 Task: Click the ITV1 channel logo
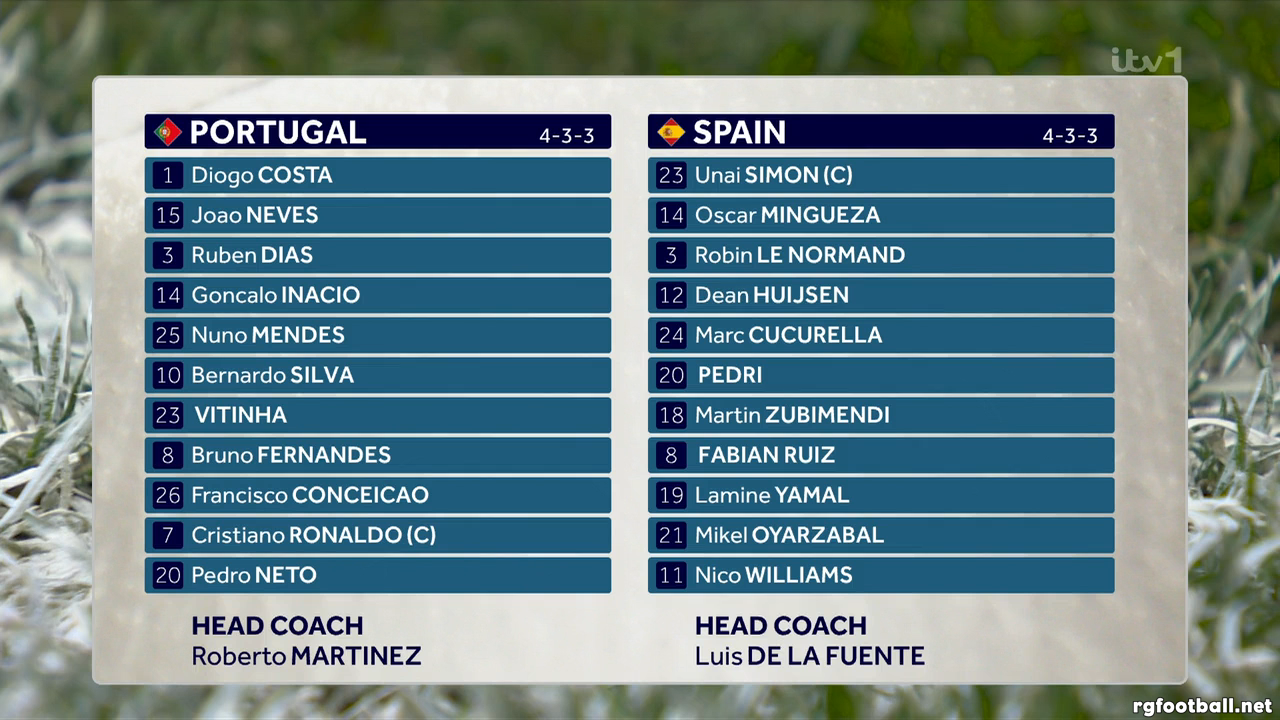[x=1146, y=60]
